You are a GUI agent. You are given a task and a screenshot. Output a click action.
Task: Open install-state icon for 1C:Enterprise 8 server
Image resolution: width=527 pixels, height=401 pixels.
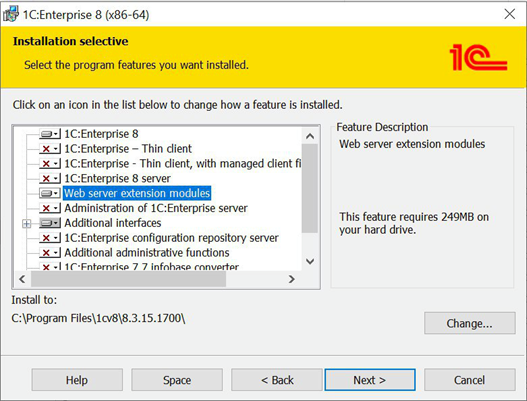pos(50,178)
